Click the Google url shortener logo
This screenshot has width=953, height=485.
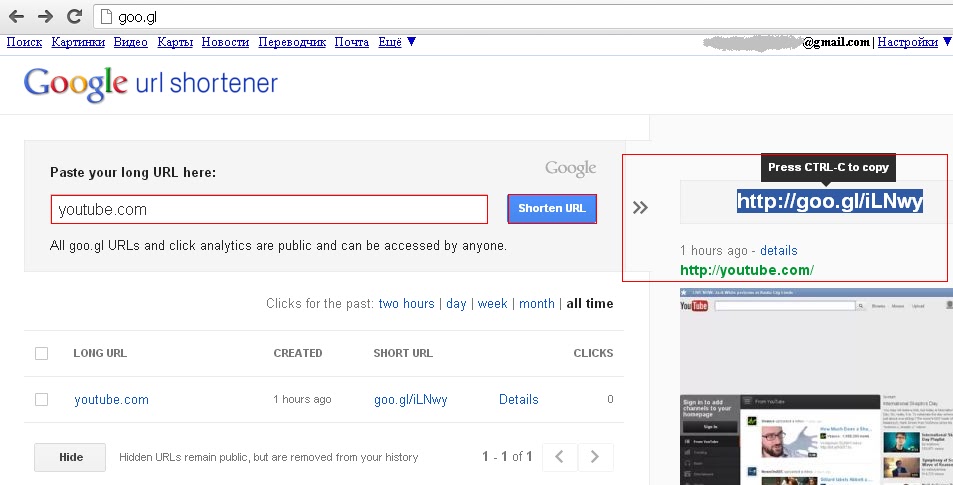151,84
